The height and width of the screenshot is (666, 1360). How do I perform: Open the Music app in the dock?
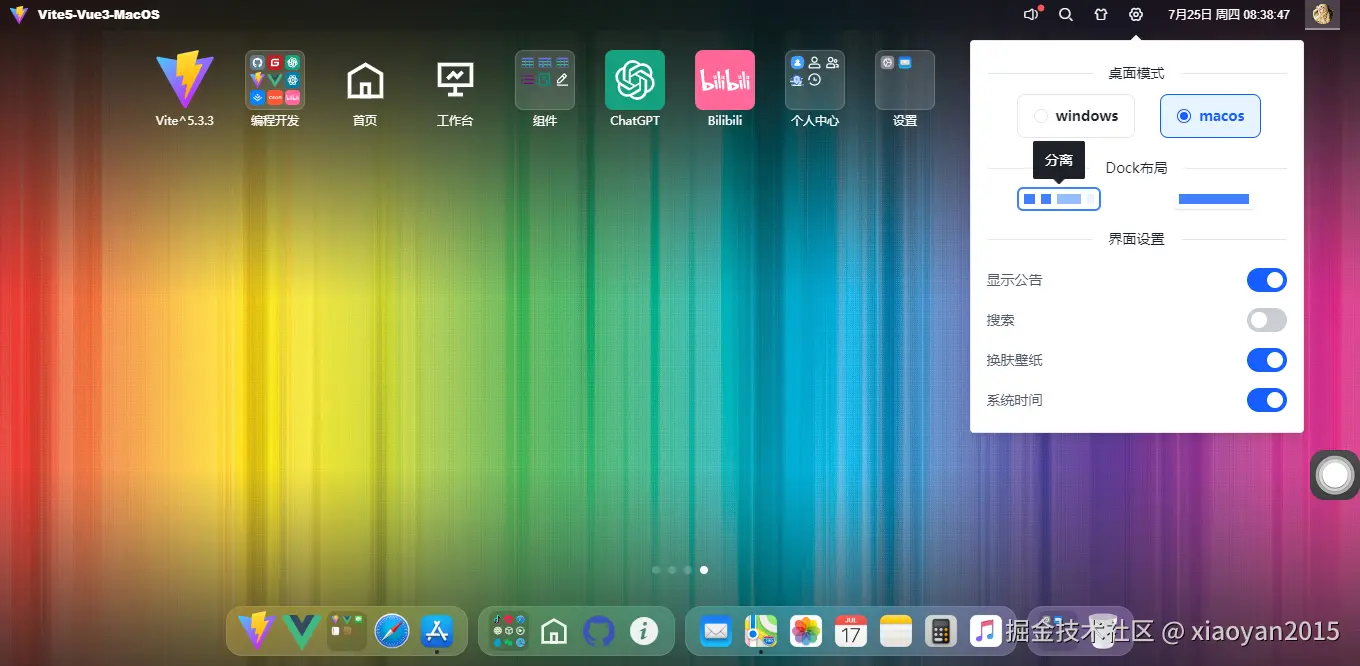tap(985, 631)
